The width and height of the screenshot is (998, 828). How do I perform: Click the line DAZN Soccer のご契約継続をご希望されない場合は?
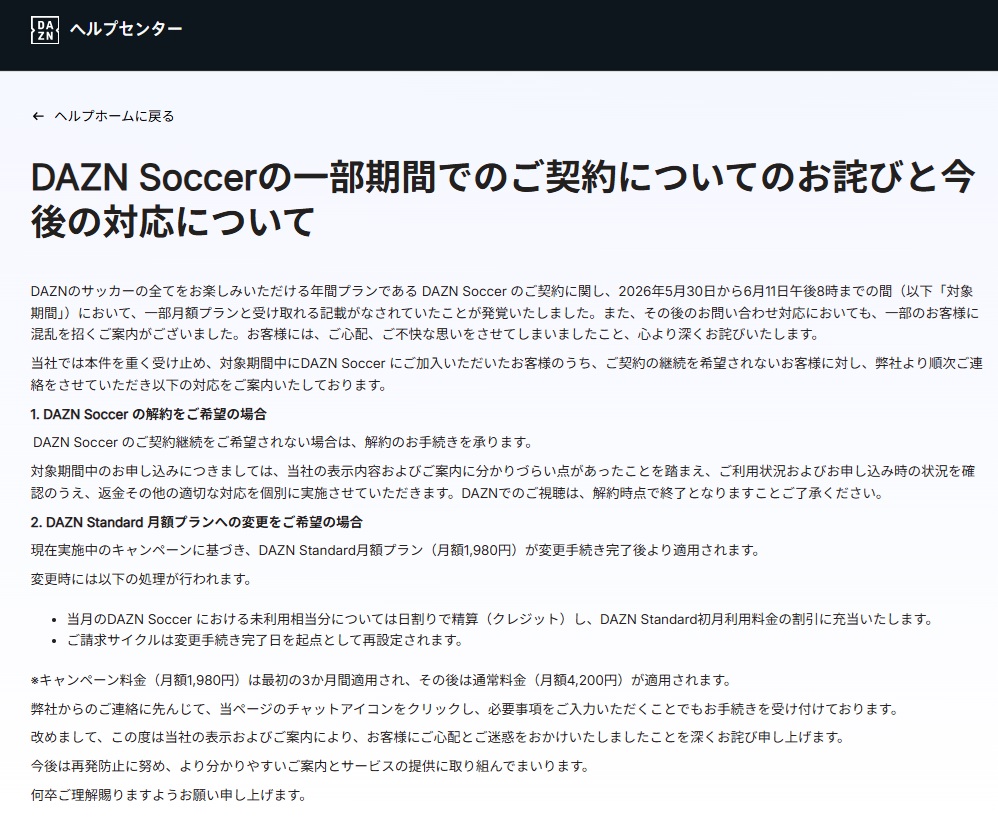click(283, 442)
